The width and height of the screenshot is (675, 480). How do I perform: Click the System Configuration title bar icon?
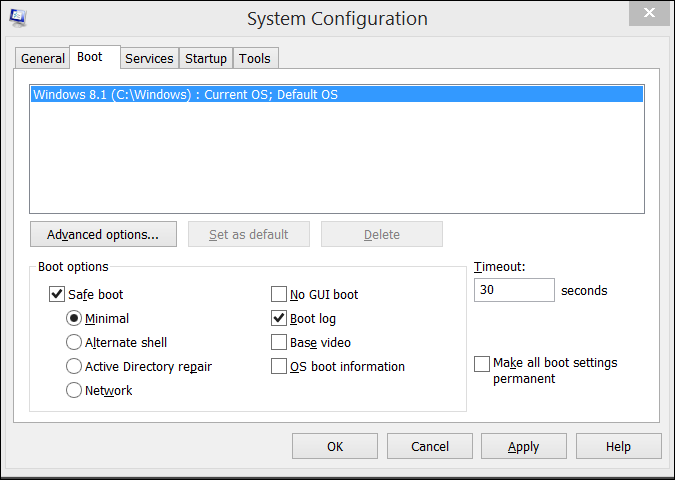pos(18,18)
